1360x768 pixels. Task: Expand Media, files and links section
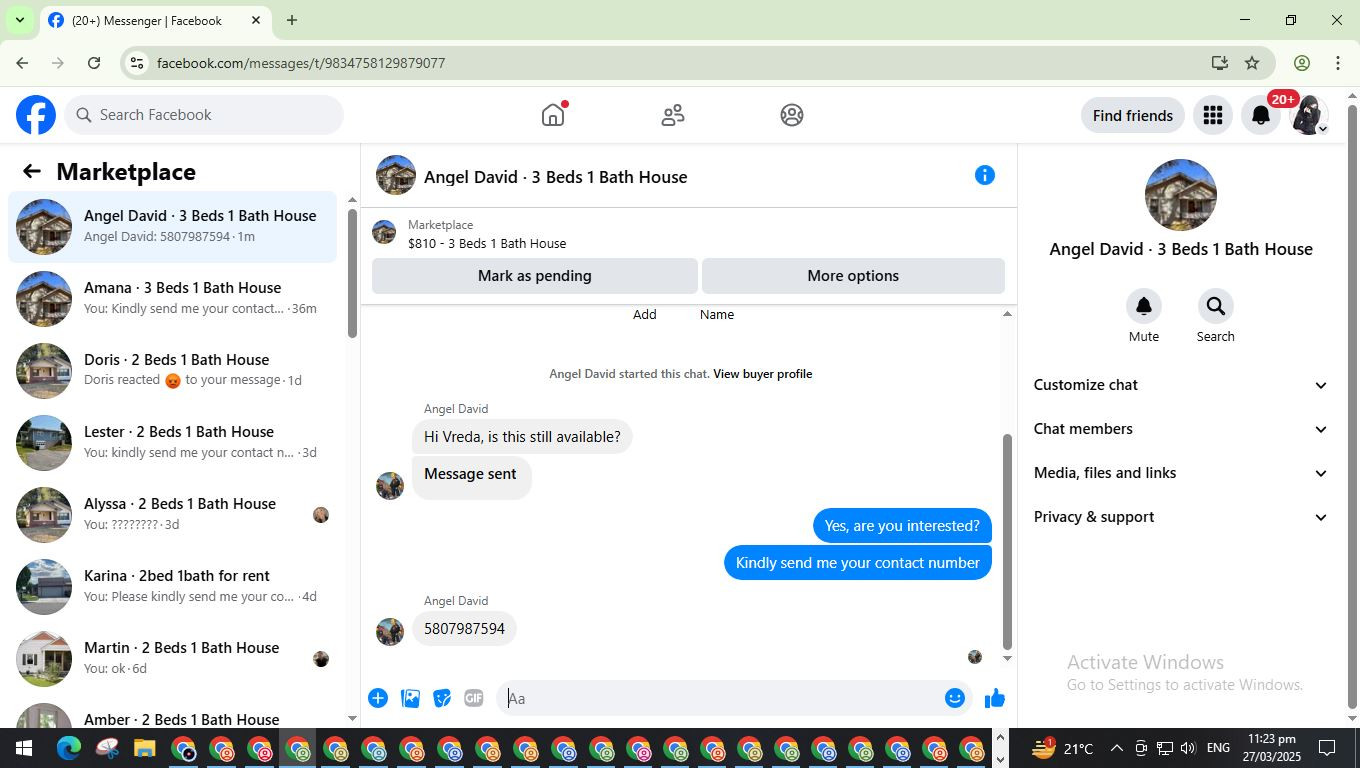coord(1181,473)
